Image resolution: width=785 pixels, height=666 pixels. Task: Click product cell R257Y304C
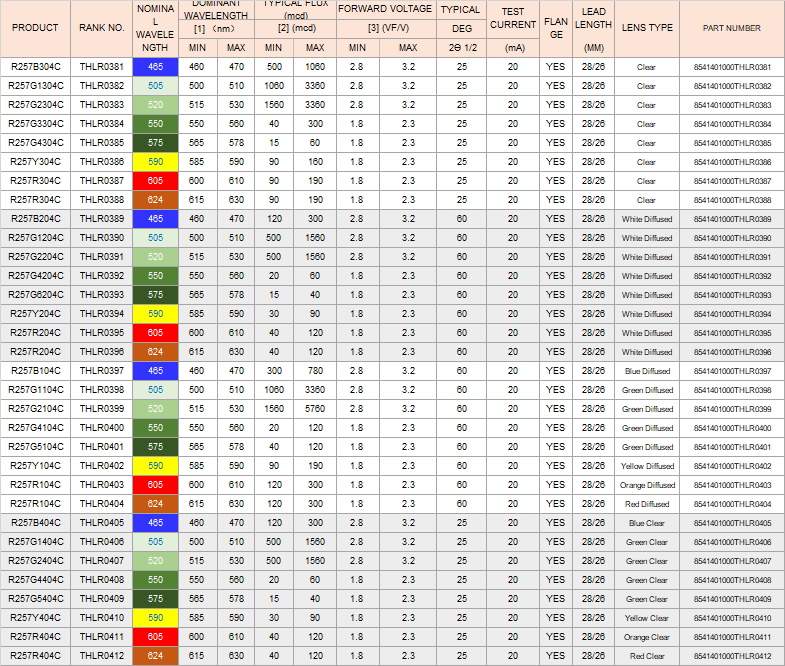(x=36, y=162)
